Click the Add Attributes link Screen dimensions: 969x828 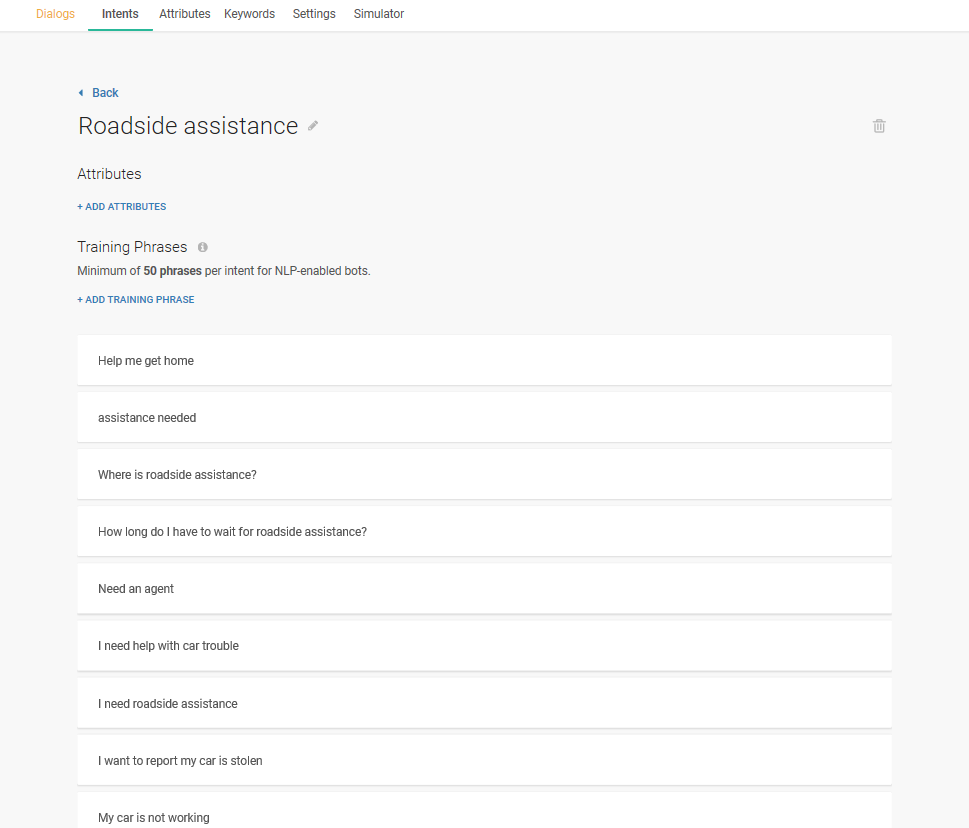[122, 207]
